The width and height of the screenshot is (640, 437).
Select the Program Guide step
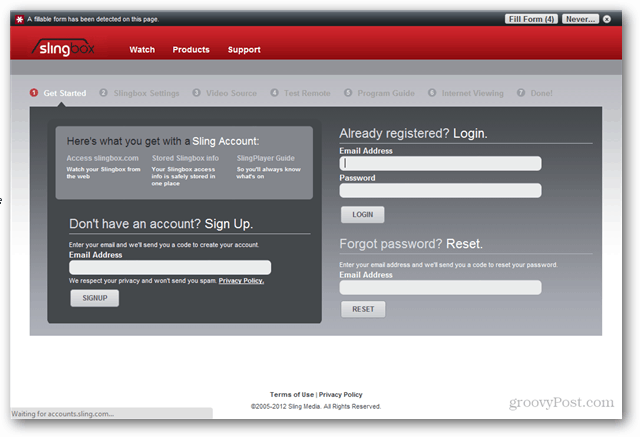pyautogui.click(x=386, y=93)
